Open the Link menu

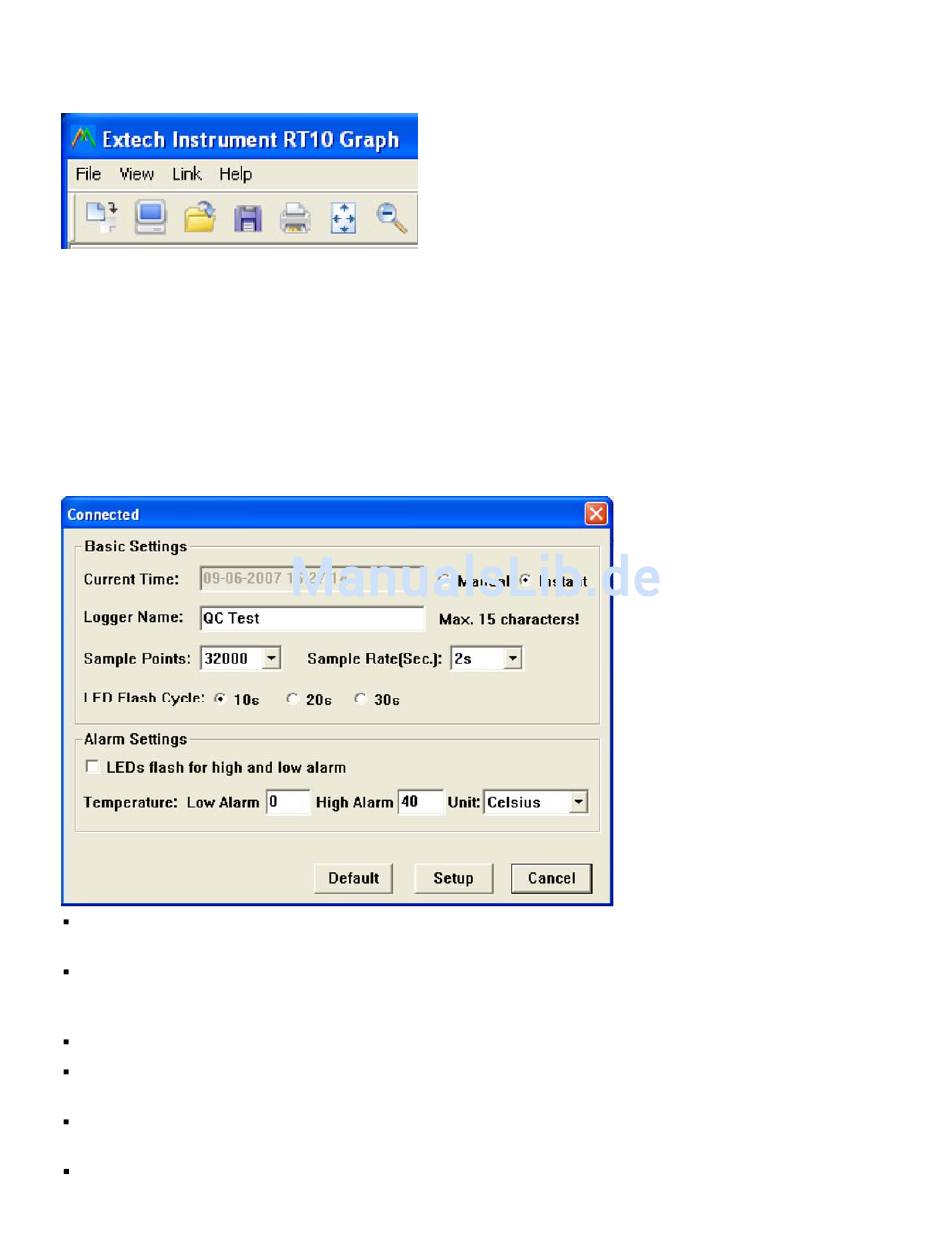click(x=187, y=174)
